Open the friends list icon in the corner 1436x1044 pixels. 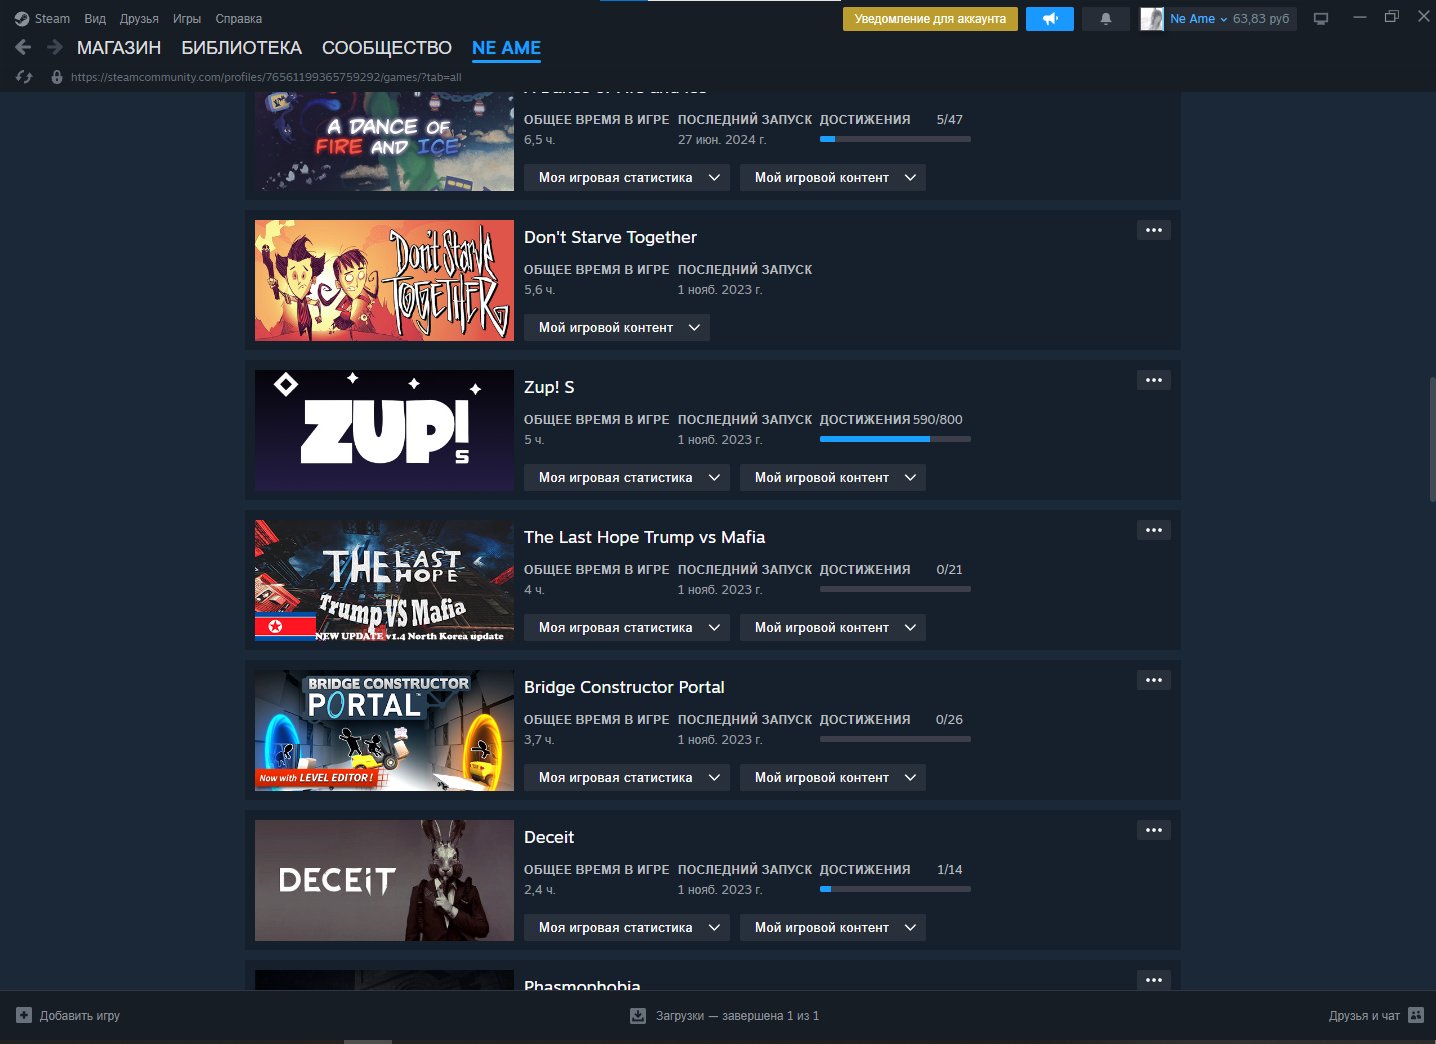[1415, 1015]
